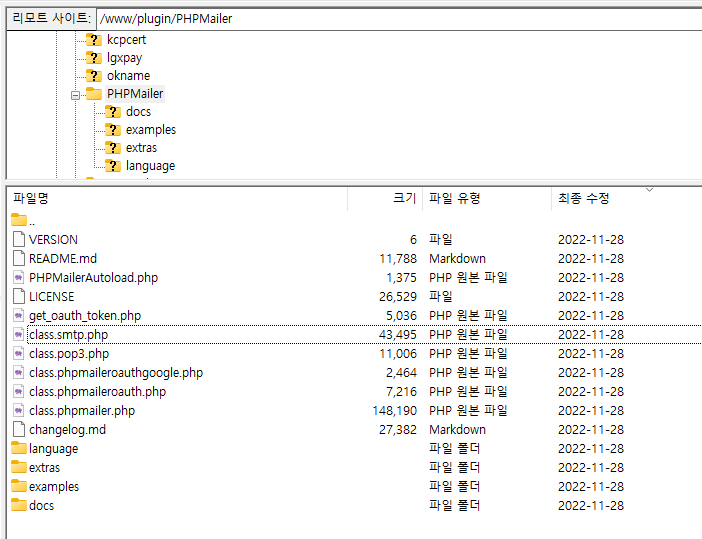Click the language folder icon in file list
702x539 pixels.
click(19, 448)
